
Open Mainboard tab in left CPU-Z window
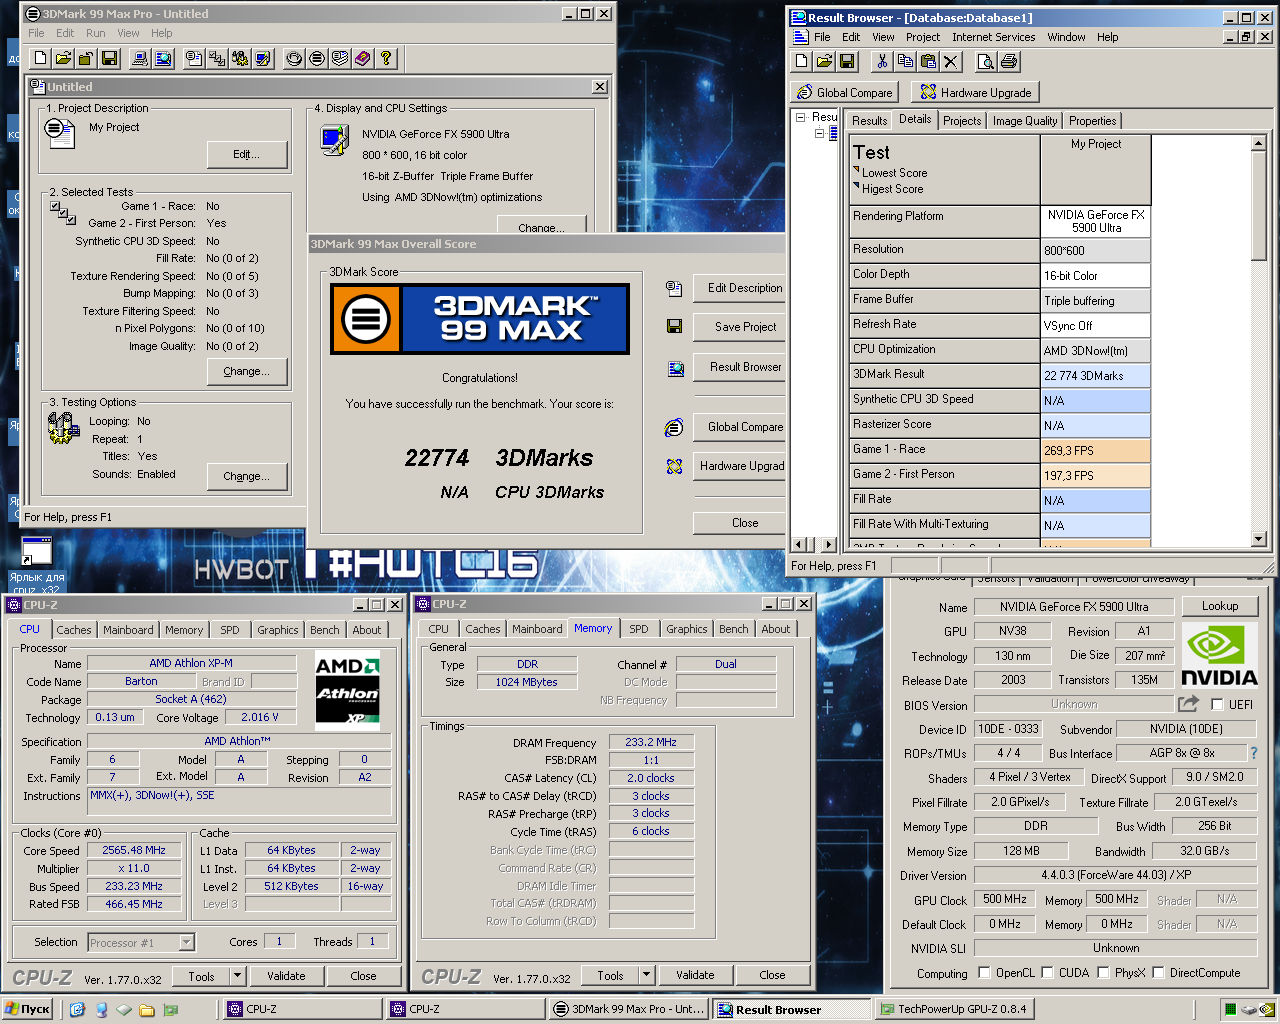[x=128, y=630]
